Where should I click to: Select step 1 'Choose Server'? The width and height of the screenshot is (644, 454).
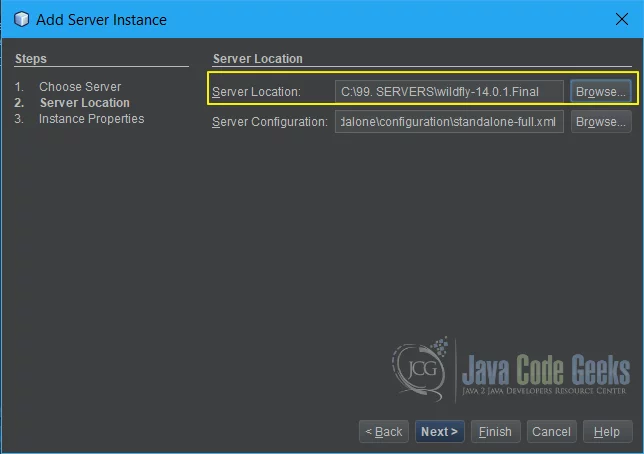point(80,87)
